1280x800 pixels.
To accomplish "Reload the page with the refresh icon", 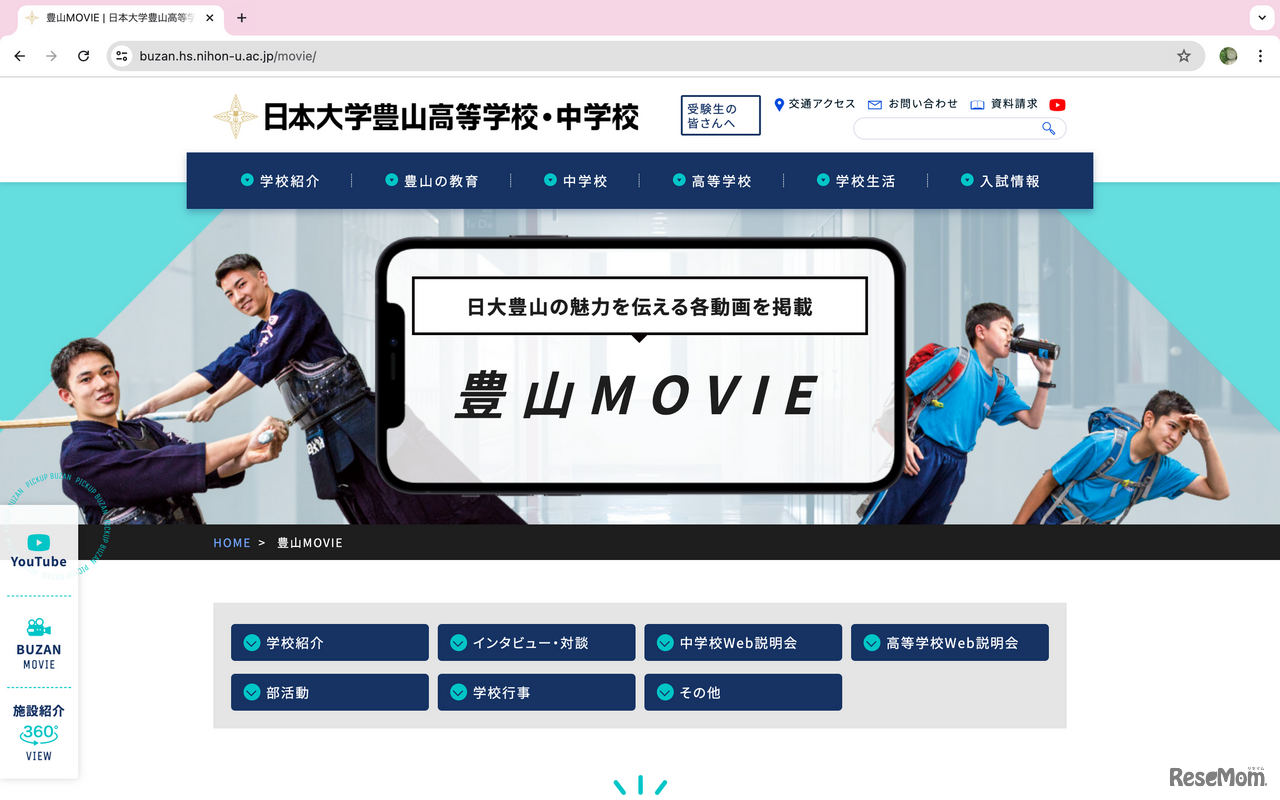I will pos(84,56).
